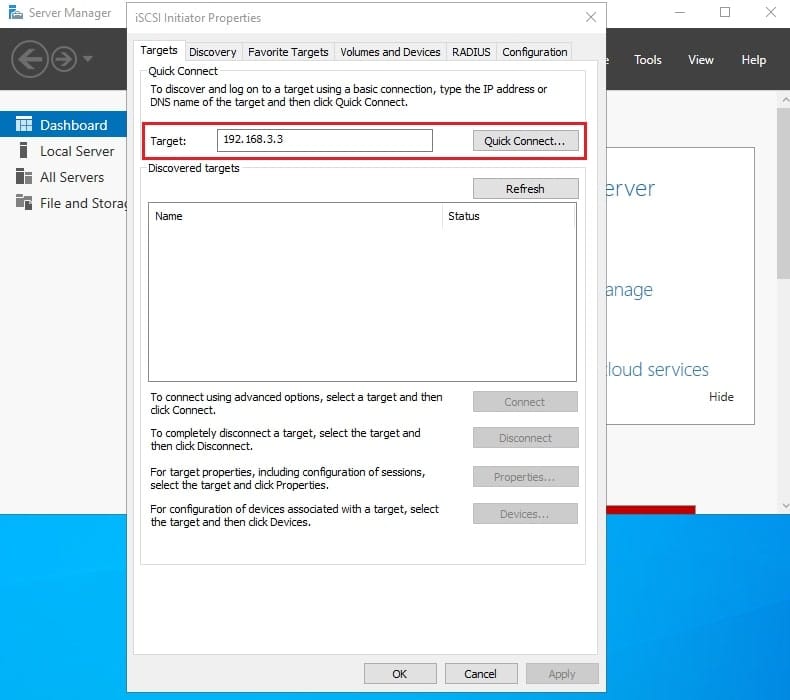Click the Target IP address field
The image size is (790, 700).
[324, 140]
